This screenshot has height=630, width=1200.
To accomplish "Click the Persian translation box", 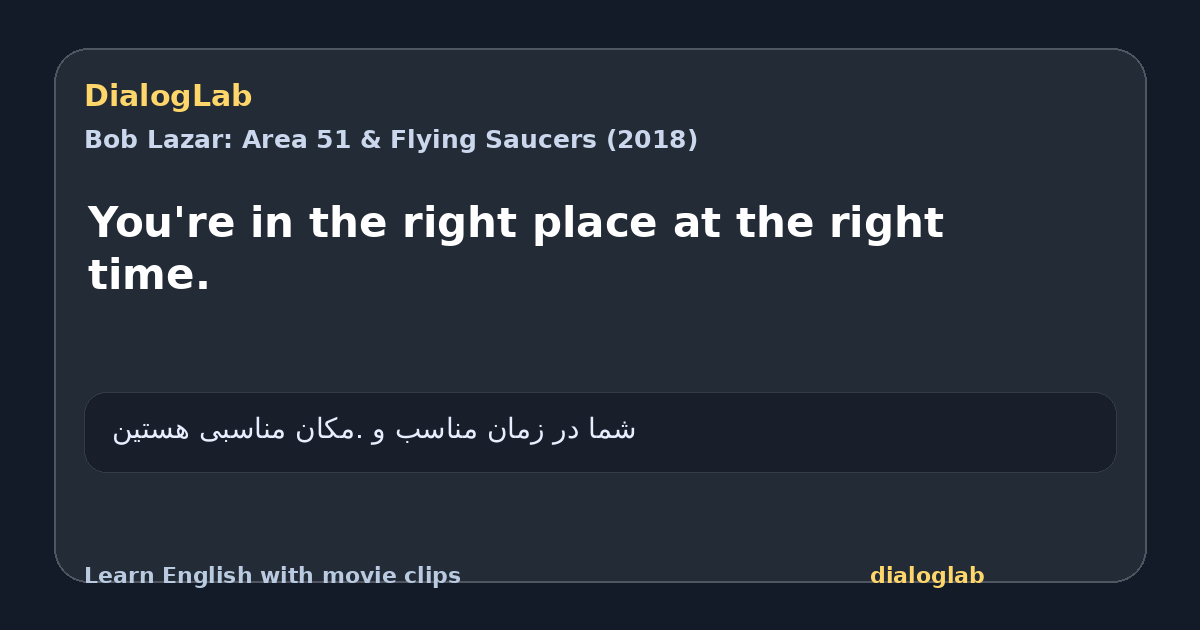I will click(x=600, y=432).
